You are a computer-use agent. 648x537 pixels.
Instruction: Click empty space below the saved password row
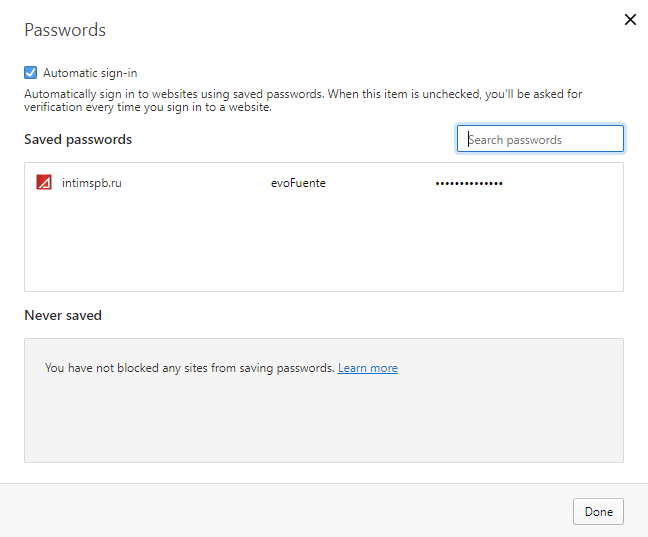[323, 245]
